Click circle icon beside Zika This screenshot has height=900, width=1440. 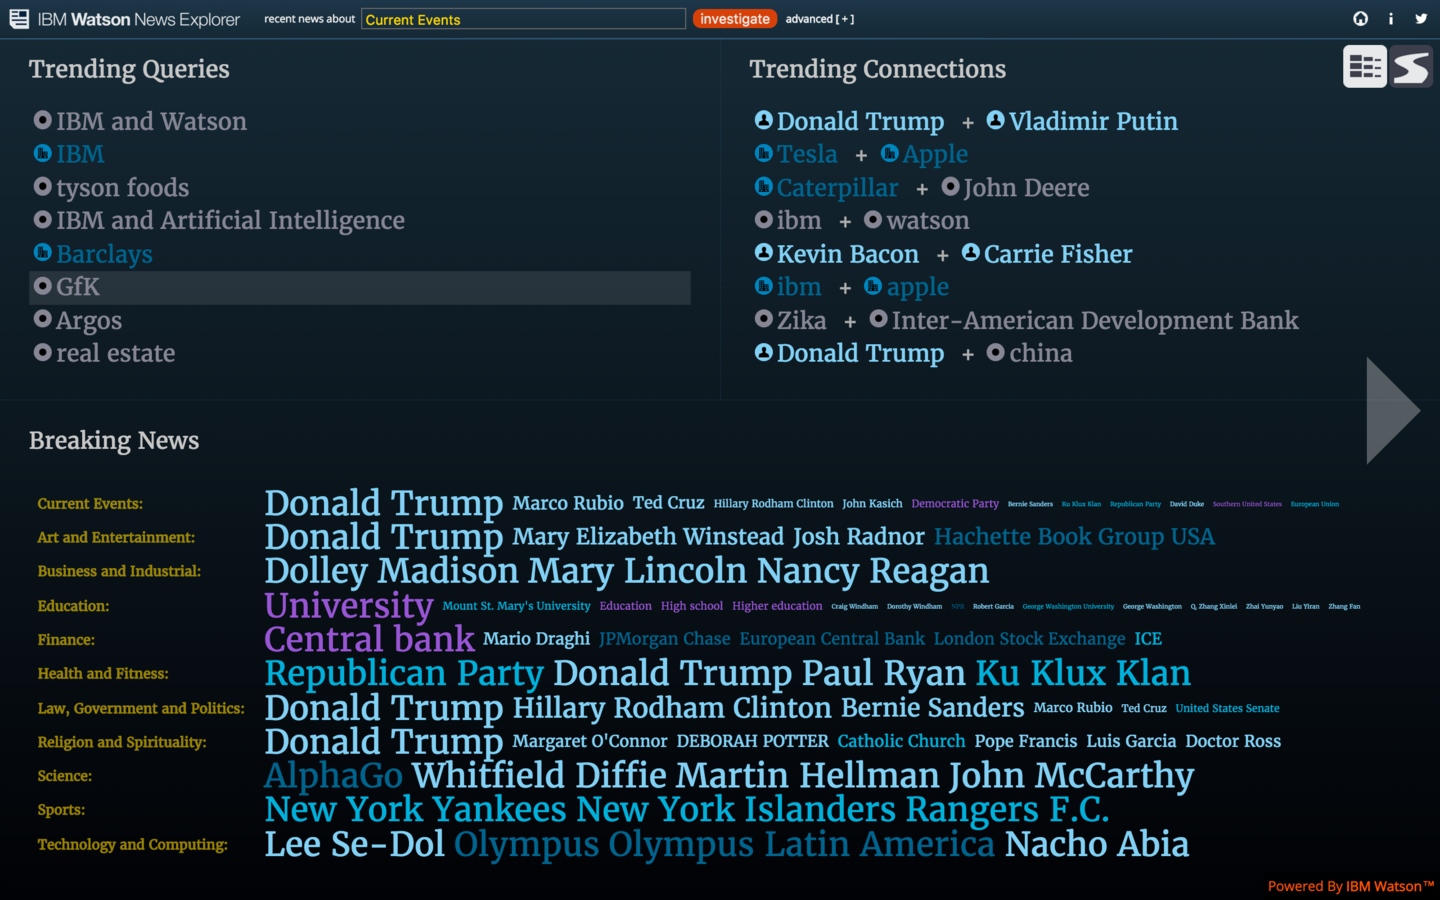(764, 319)
